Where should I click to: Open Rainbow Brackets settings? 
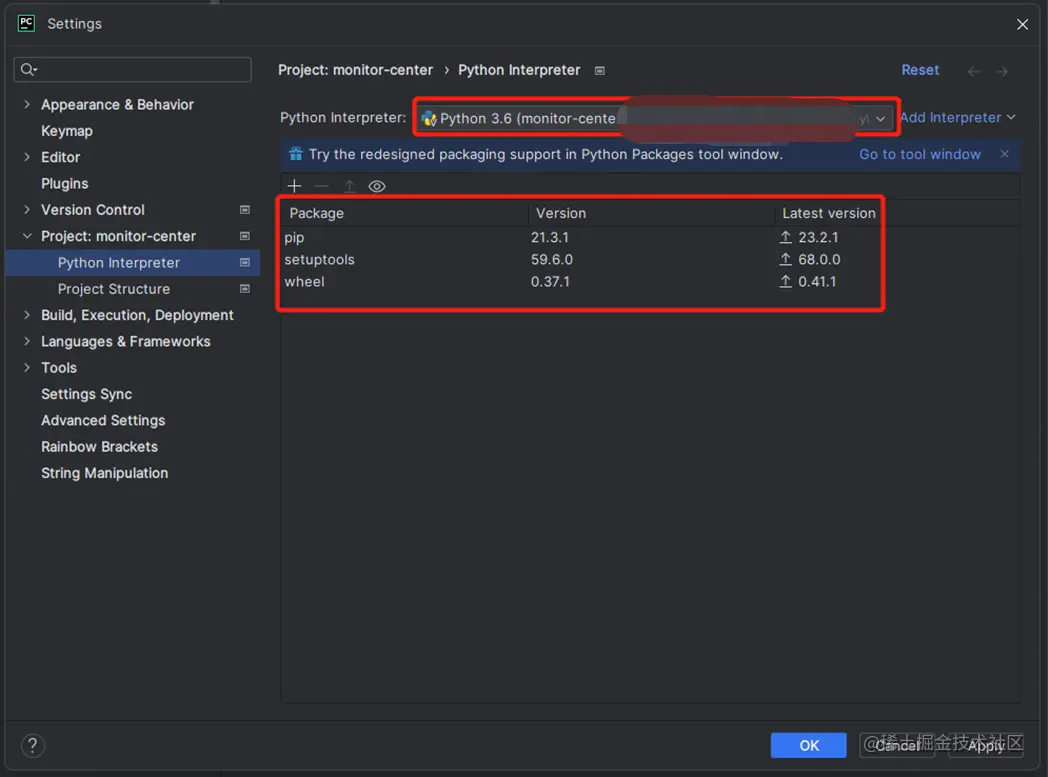tap(100, 446)
